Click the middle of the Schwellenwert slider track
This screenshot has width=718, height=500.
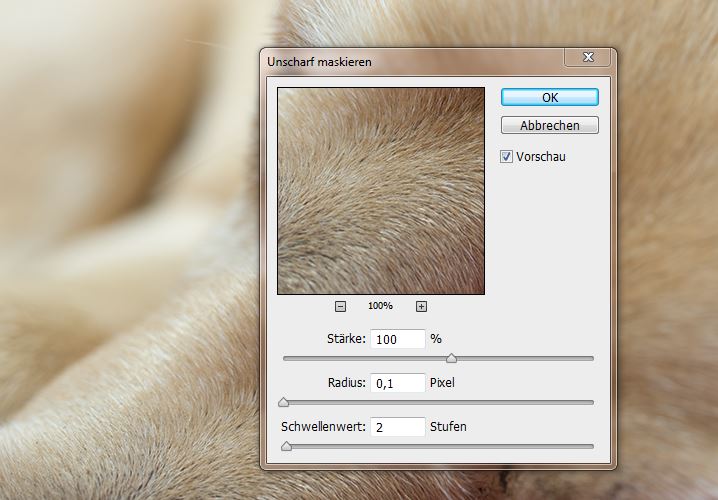(x=439, y=446)
